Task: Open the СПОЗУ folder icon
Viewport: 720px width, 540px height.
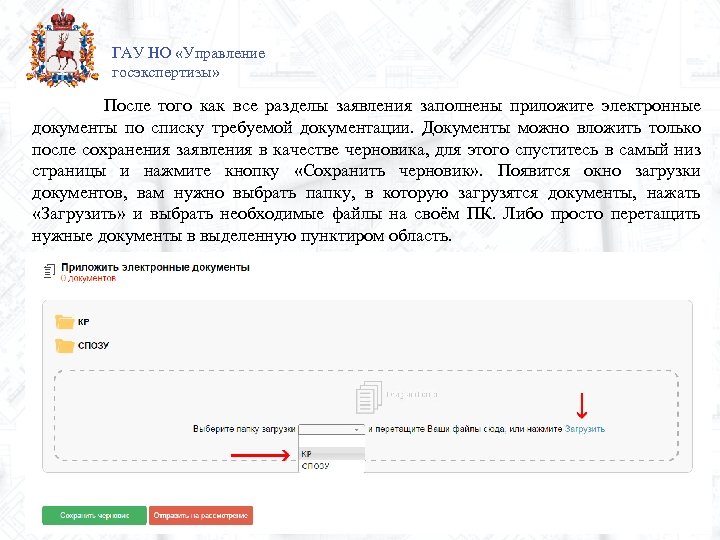Action: tap(64, 345)
